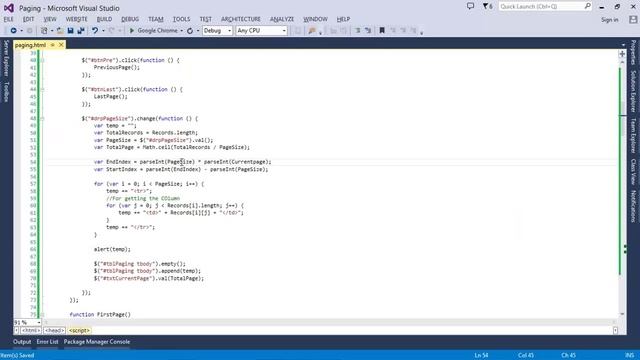This screenshot has height=360, width=640.
Task: Open the DEBUG menu
Action: tap(130, 19)
